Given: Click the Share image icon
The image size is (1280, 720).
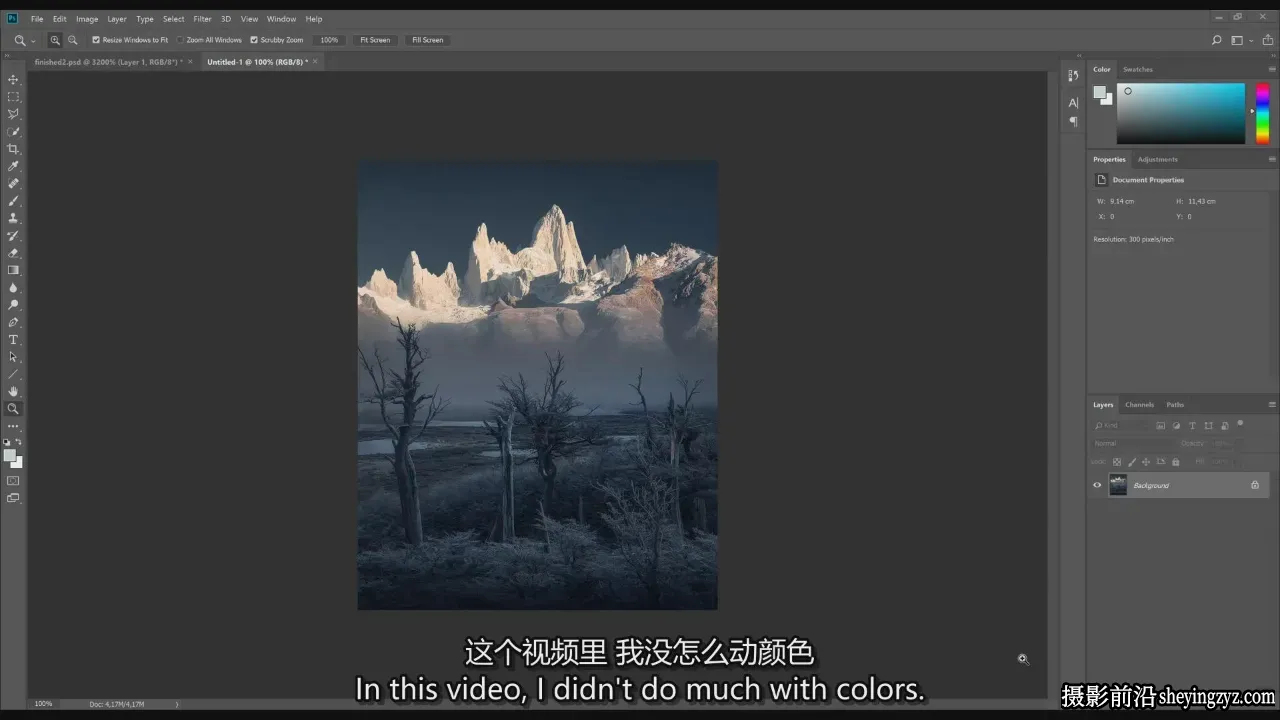Looking at the screenshot, I should pos(1268,40).
